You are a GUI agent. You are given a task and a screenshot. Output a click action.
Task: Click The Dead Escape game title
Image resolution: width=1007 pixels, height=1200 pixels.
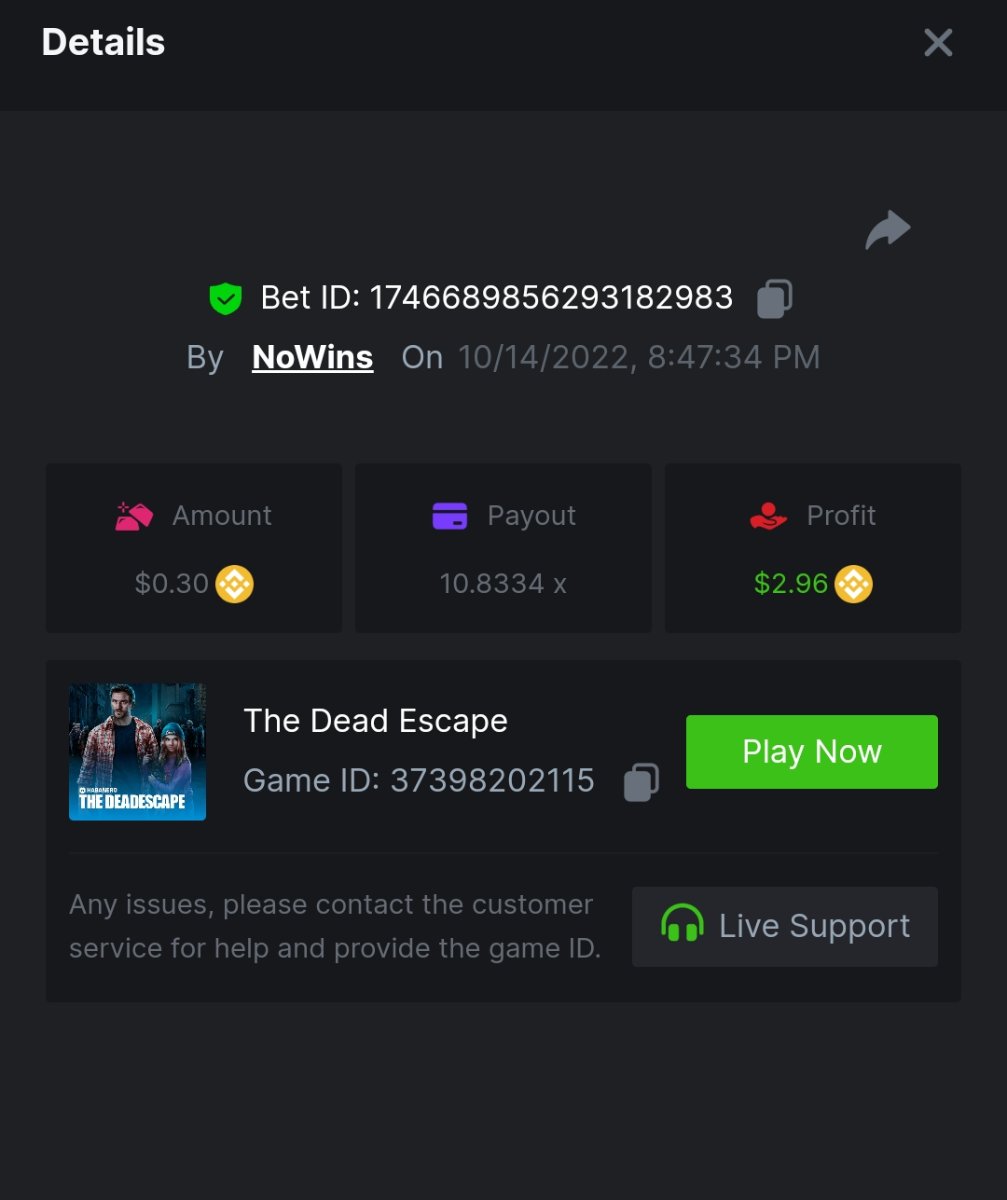(x=375, y=721)
